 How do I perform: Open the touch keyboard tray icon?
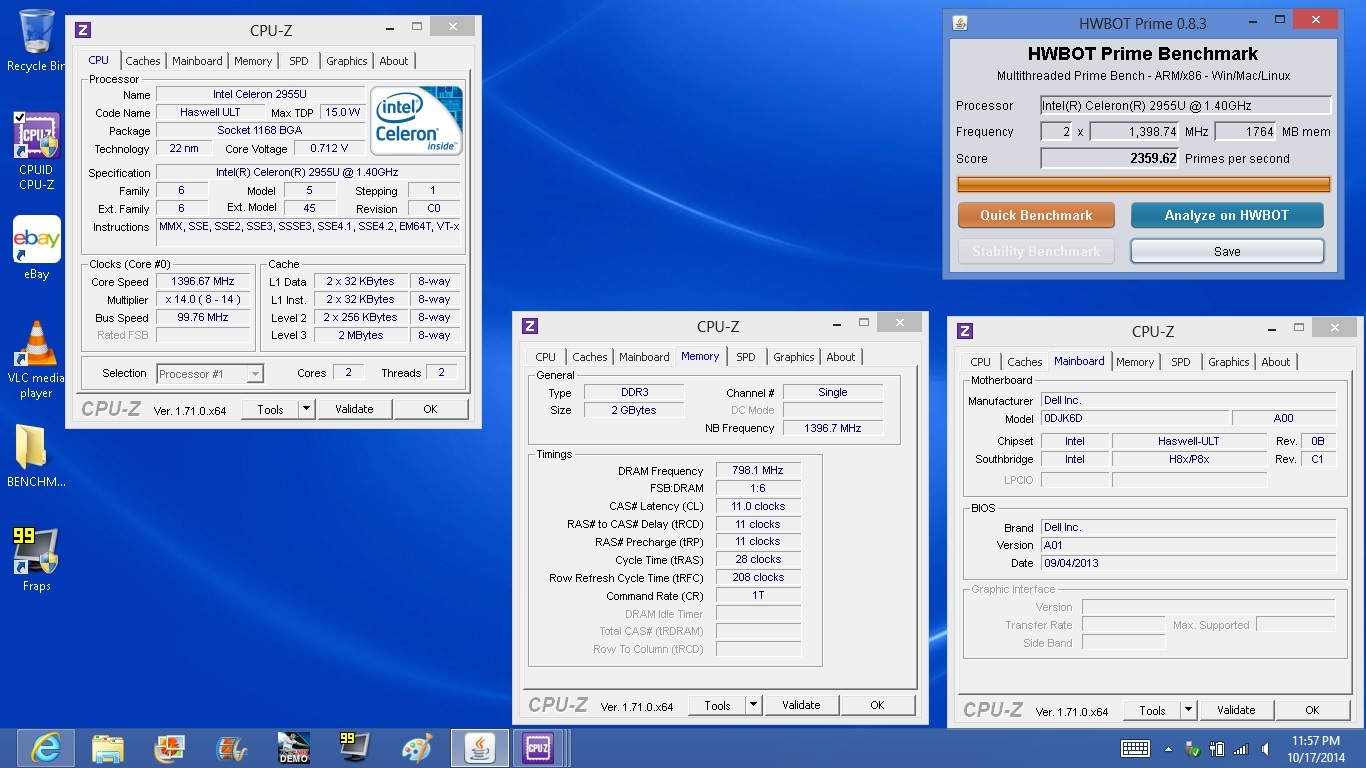(x=1135, y=748)
